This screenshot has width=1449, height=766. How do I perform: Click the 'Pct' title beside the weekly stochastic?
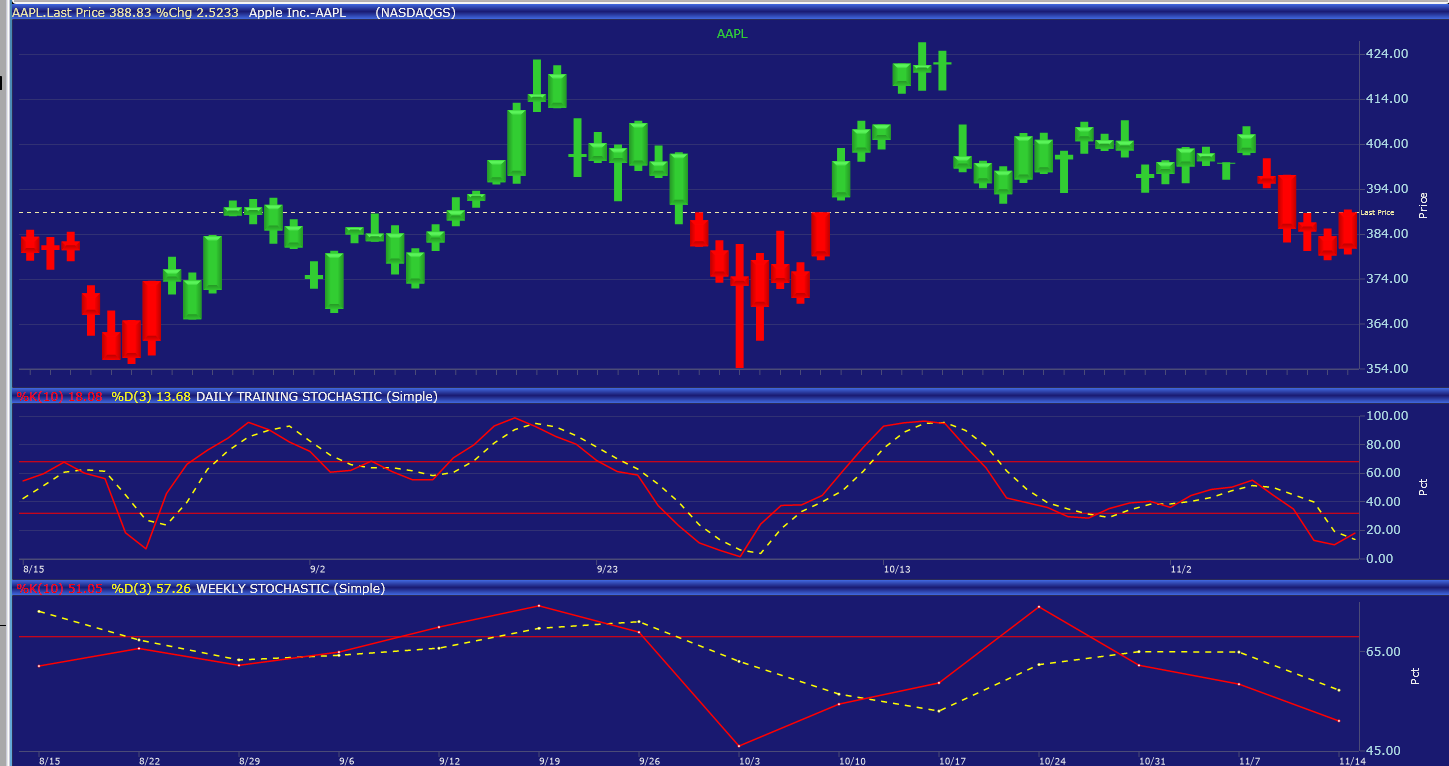pos(1415,676)
